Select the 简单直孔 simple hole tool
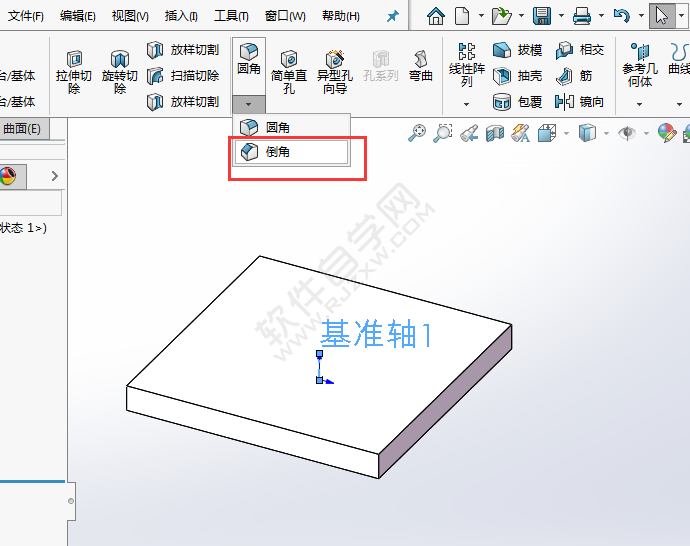Image resolution: width=690 pixels, height=546 pixels. click(289, 72)
